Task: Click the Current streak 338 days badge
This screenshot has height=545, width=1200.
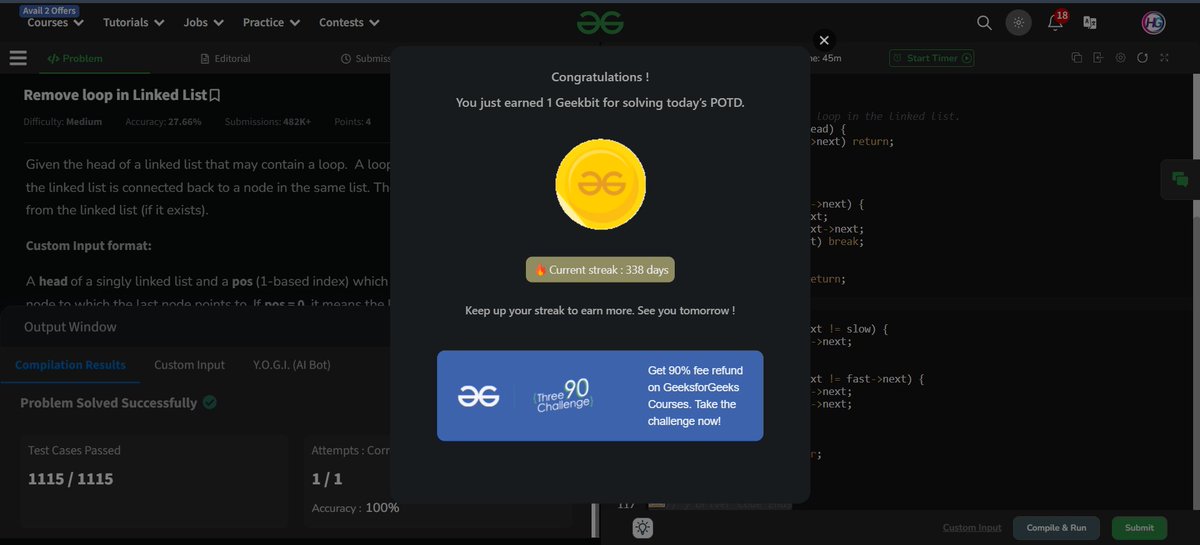Action: click(x=600, y=270)
